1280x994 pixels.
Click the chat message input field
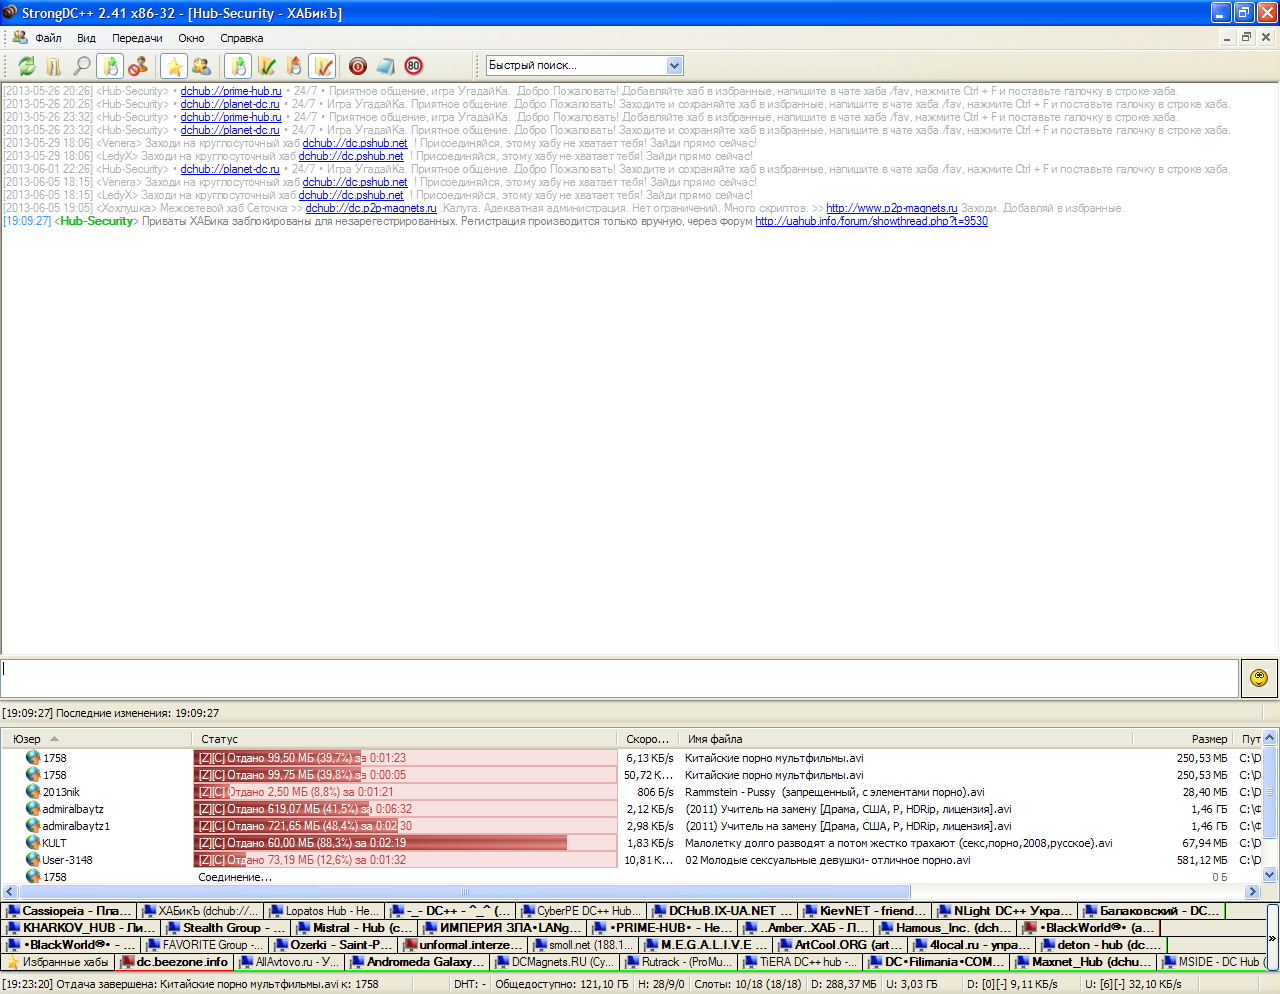[619, 678]
